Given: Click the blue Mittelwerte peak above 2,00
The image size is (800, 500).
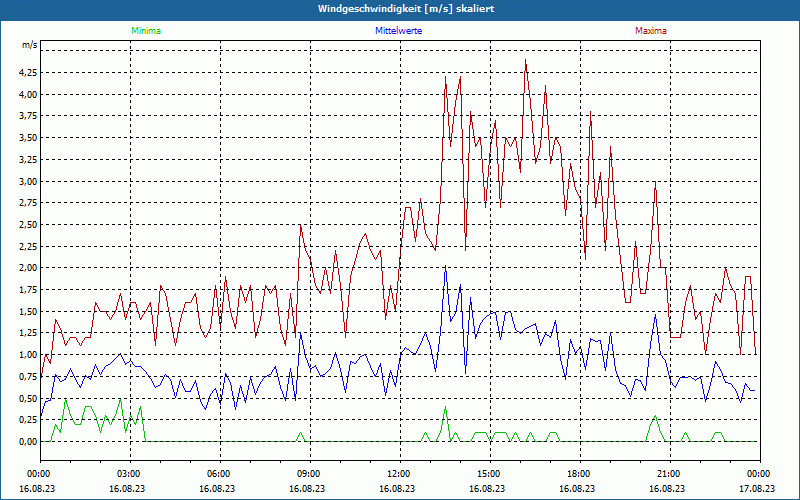Looking at the screenshot, I should tap(445, 266).
